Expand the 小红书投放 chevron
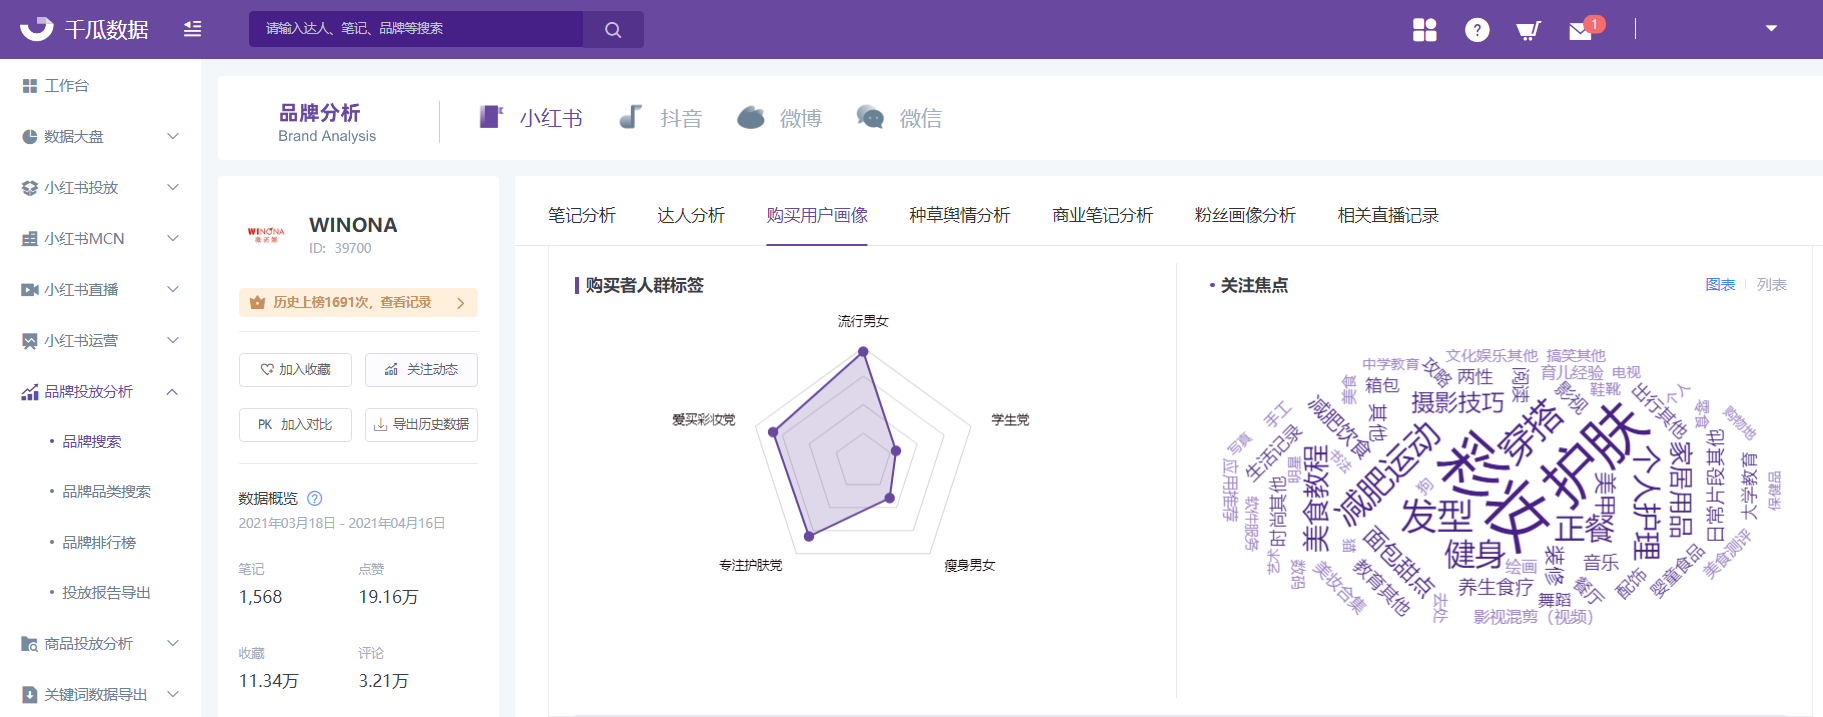 click(x=173, y=187)
